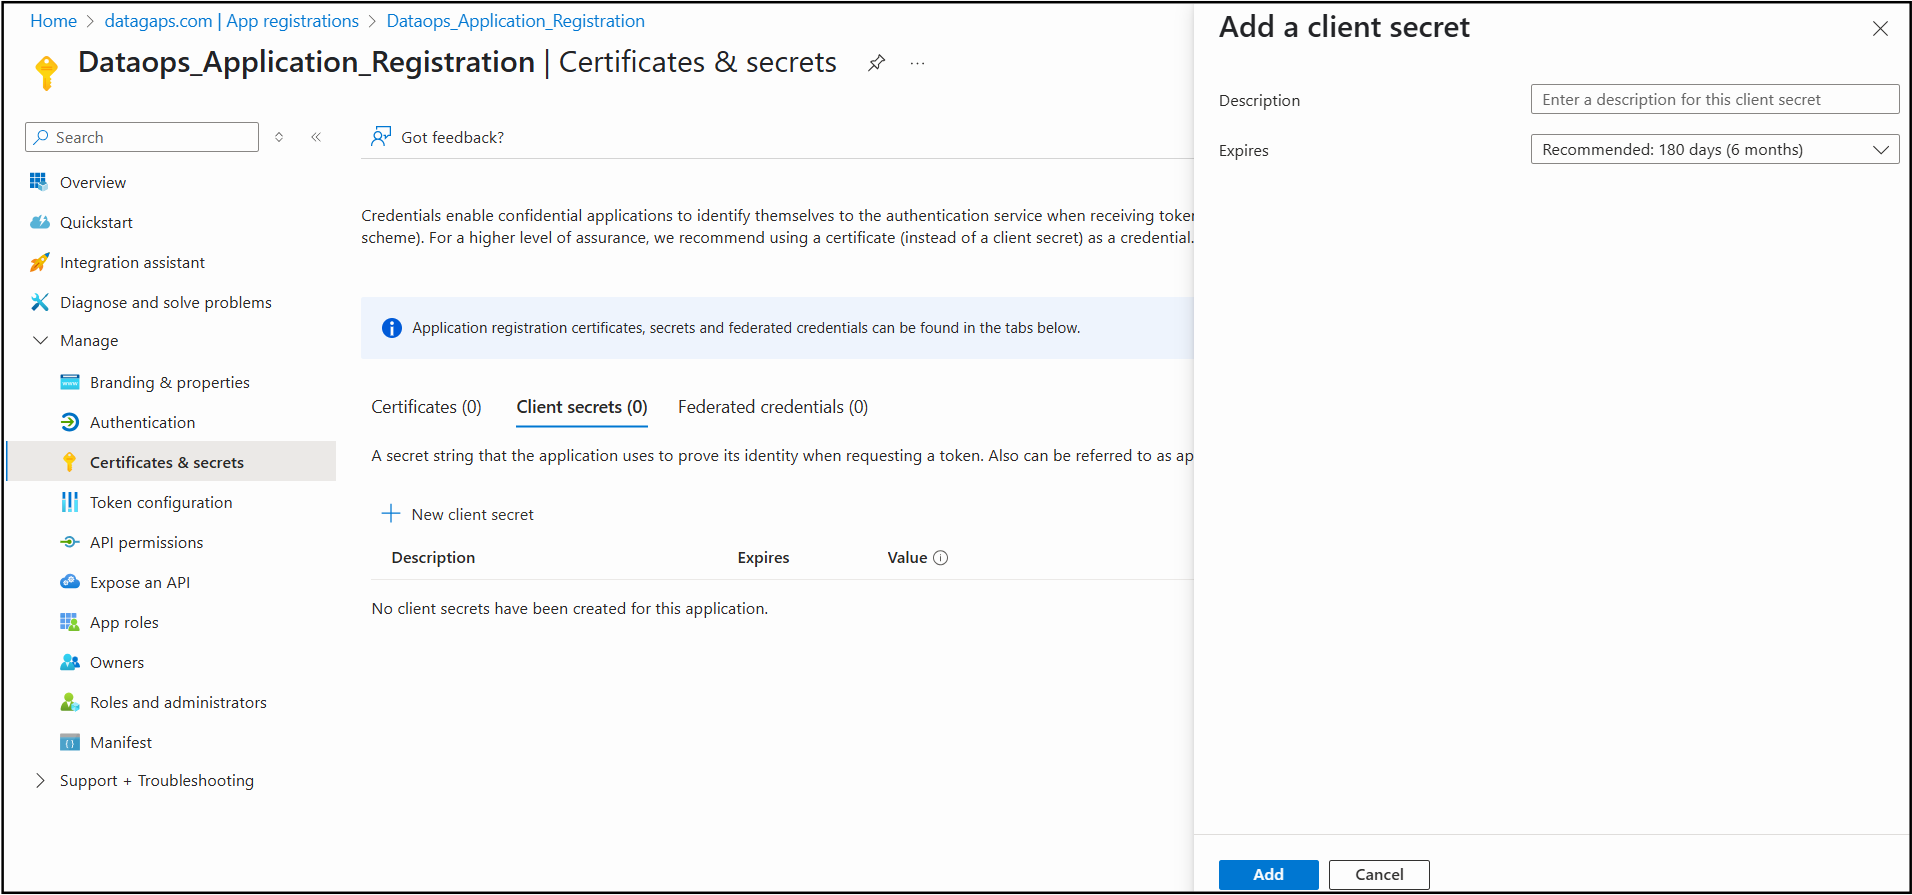
Task: Collapse the Manage section
Action: (x=41, y=340)
